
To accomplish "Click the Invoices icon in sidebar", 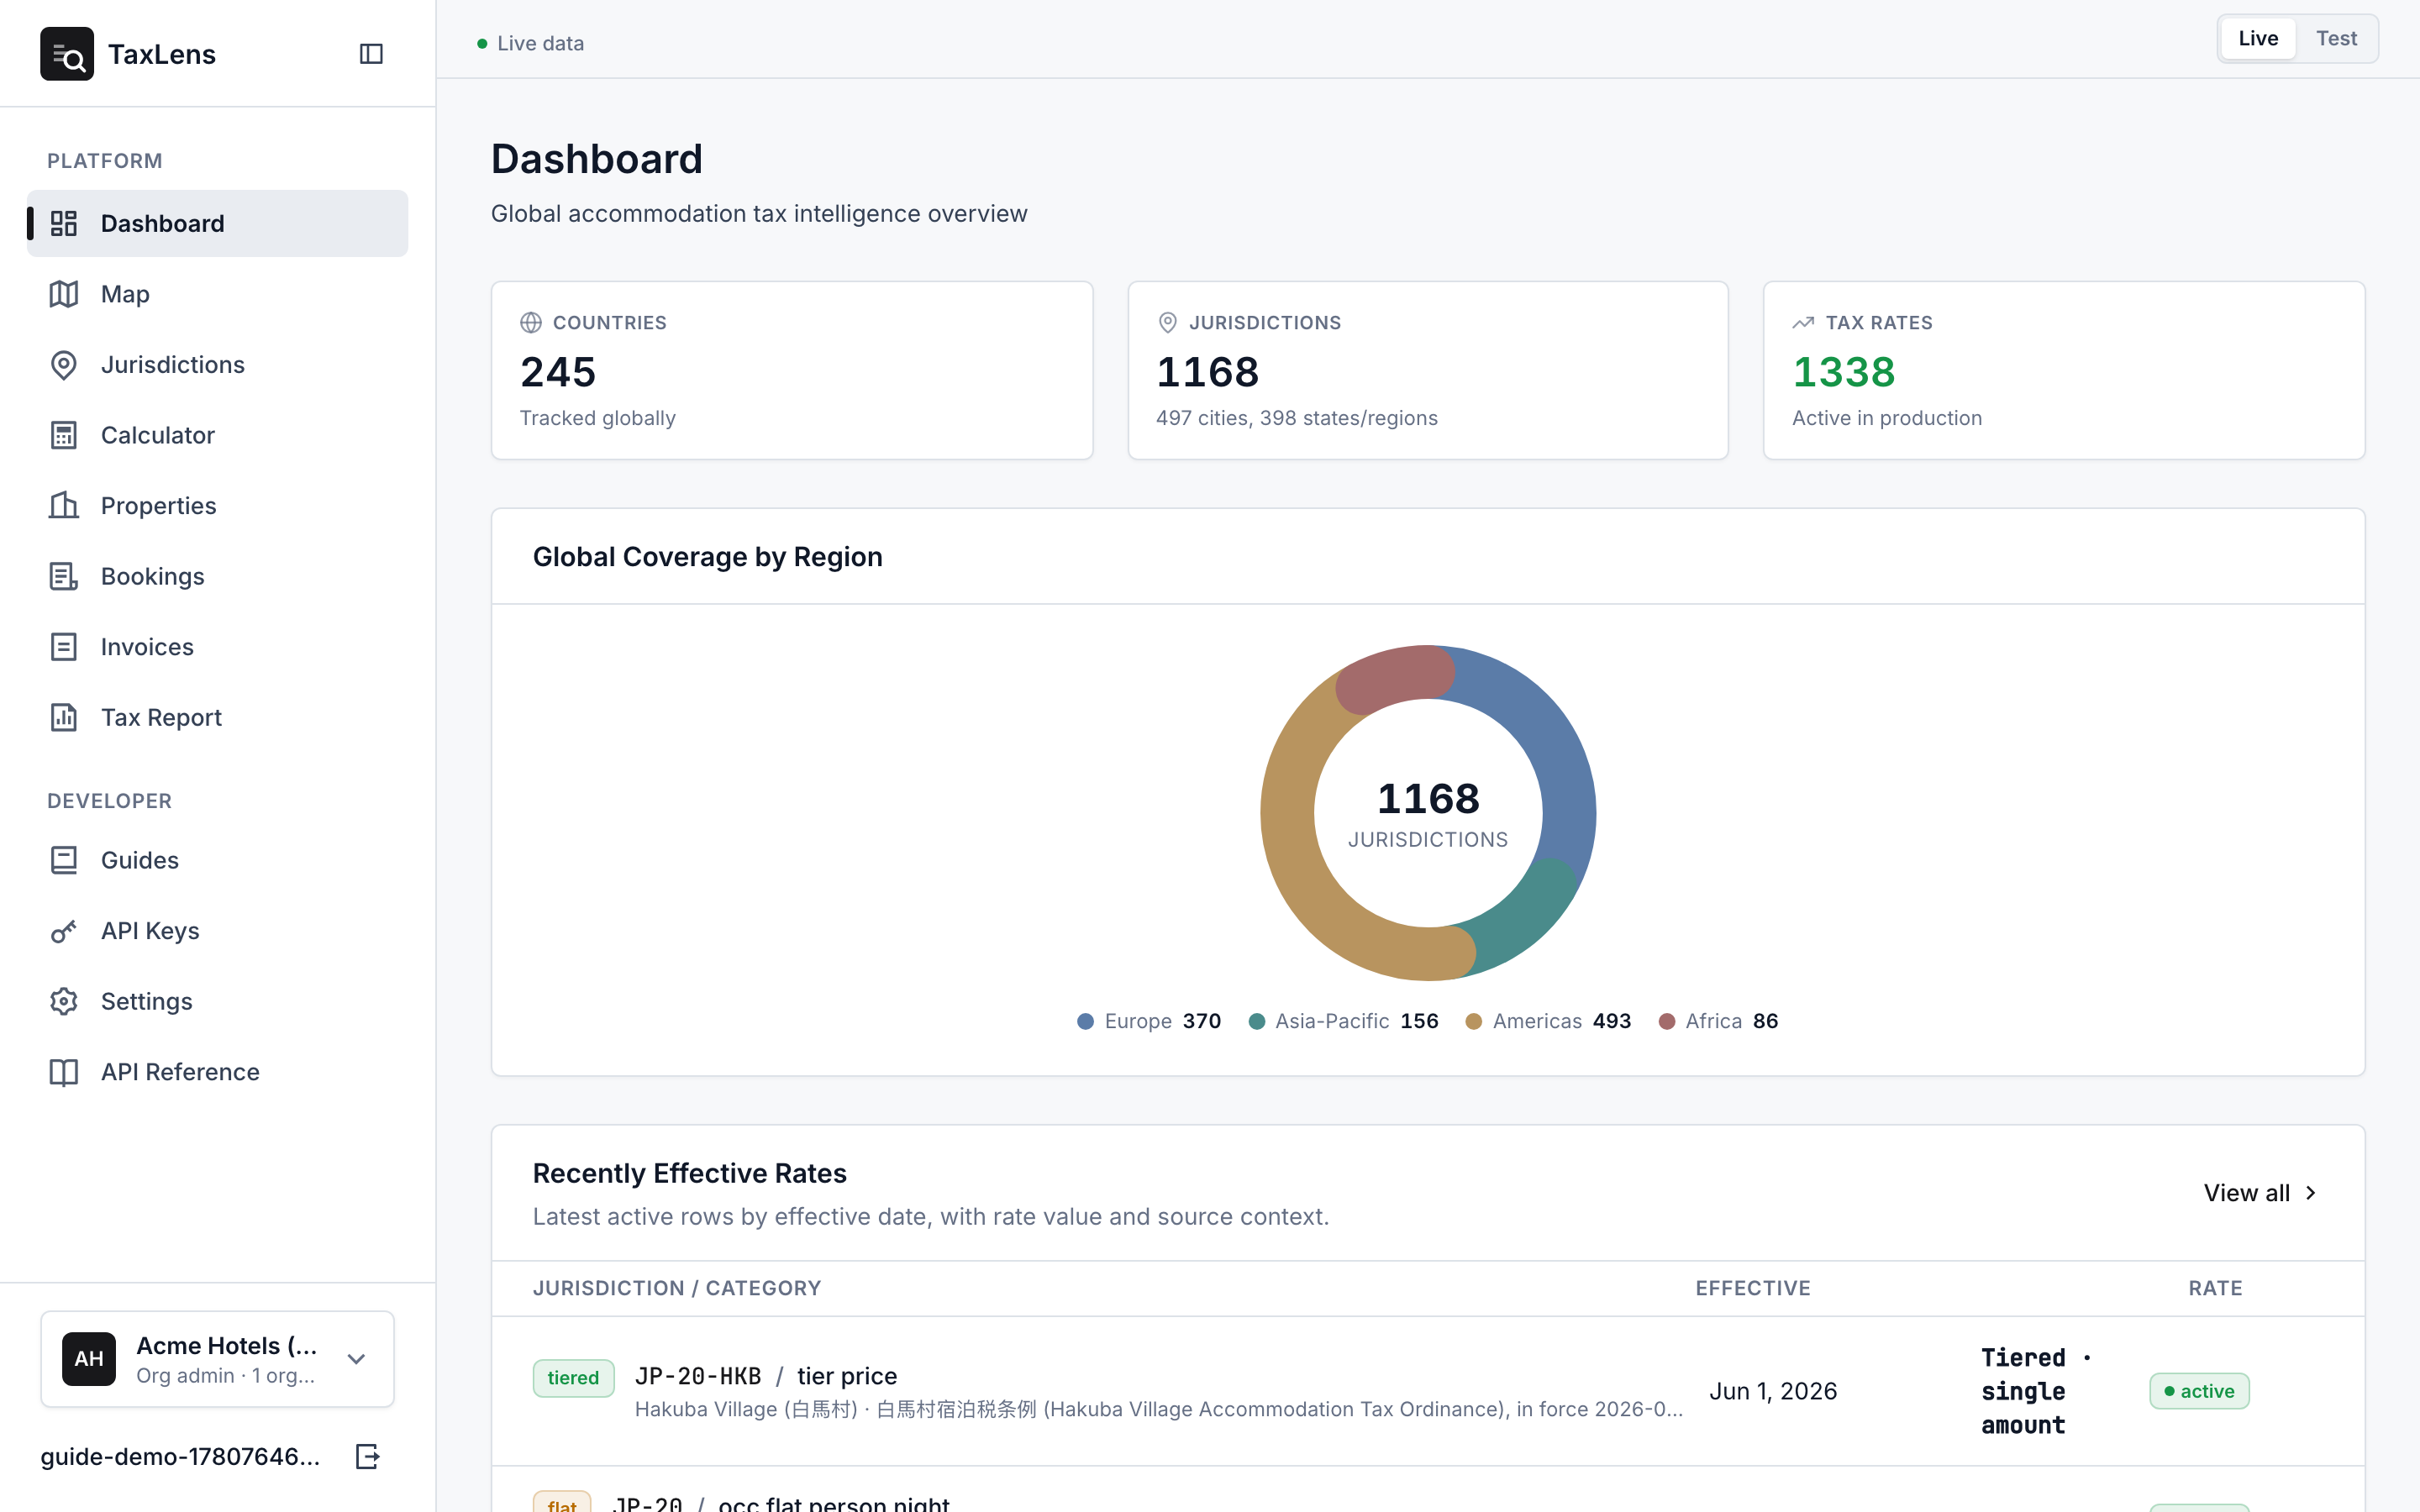I will point(64,647).
